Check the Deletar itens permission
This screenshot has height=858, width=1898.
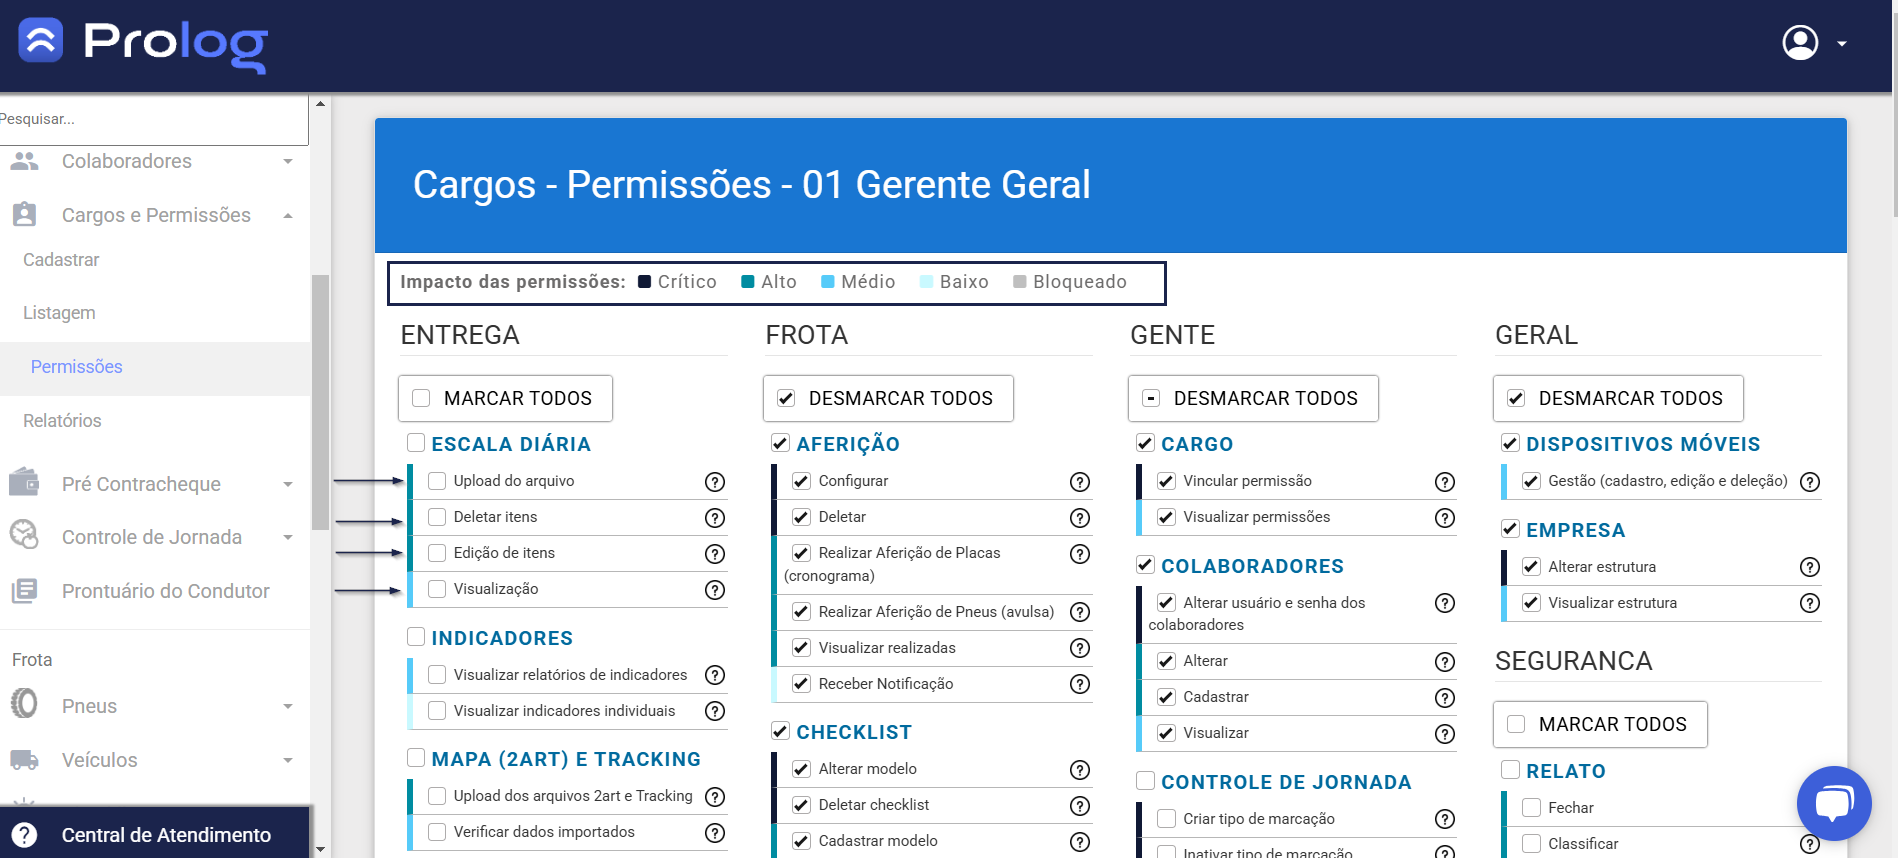437,517
